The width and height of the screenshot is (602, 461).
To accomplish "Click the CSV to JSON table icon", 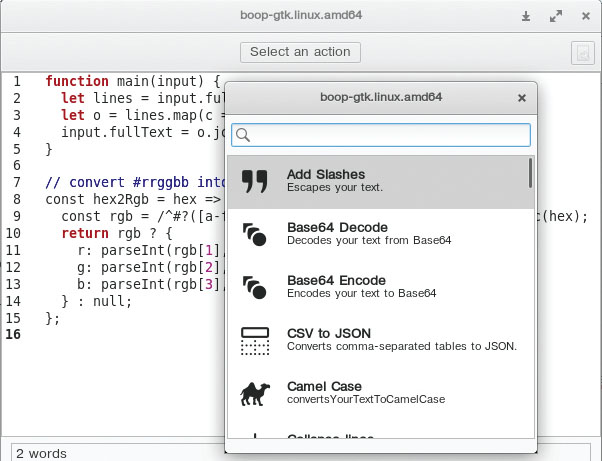I will point(255,340).
